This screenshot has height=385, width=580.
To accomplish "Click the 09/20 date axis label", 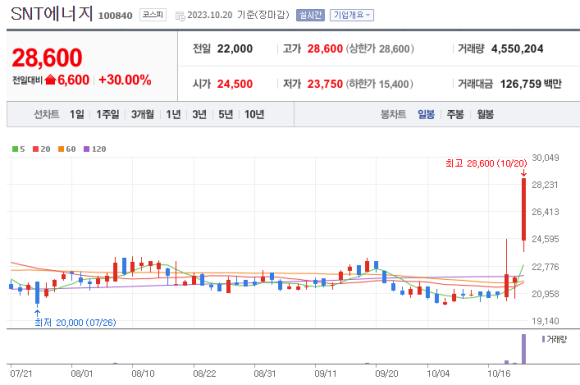I will [387, 374].
